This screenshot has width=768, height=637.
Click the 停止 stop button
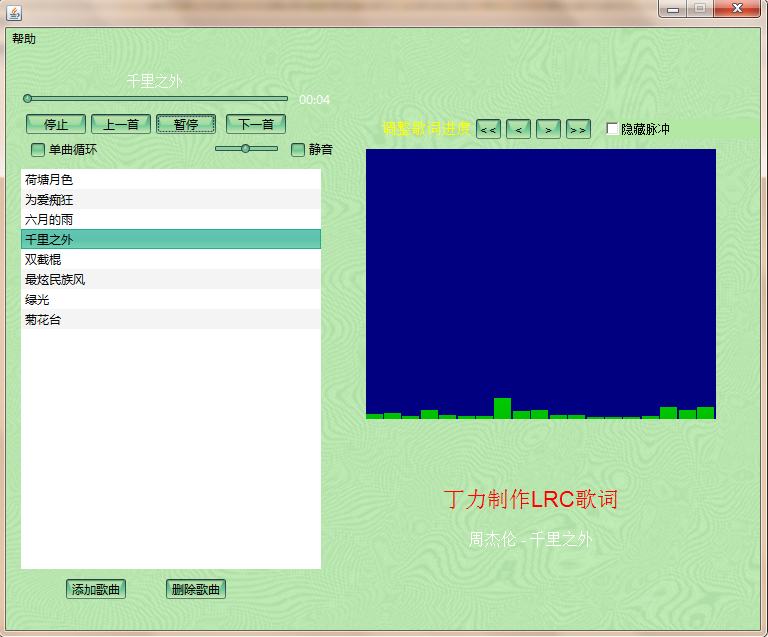(x=56, y=124)
